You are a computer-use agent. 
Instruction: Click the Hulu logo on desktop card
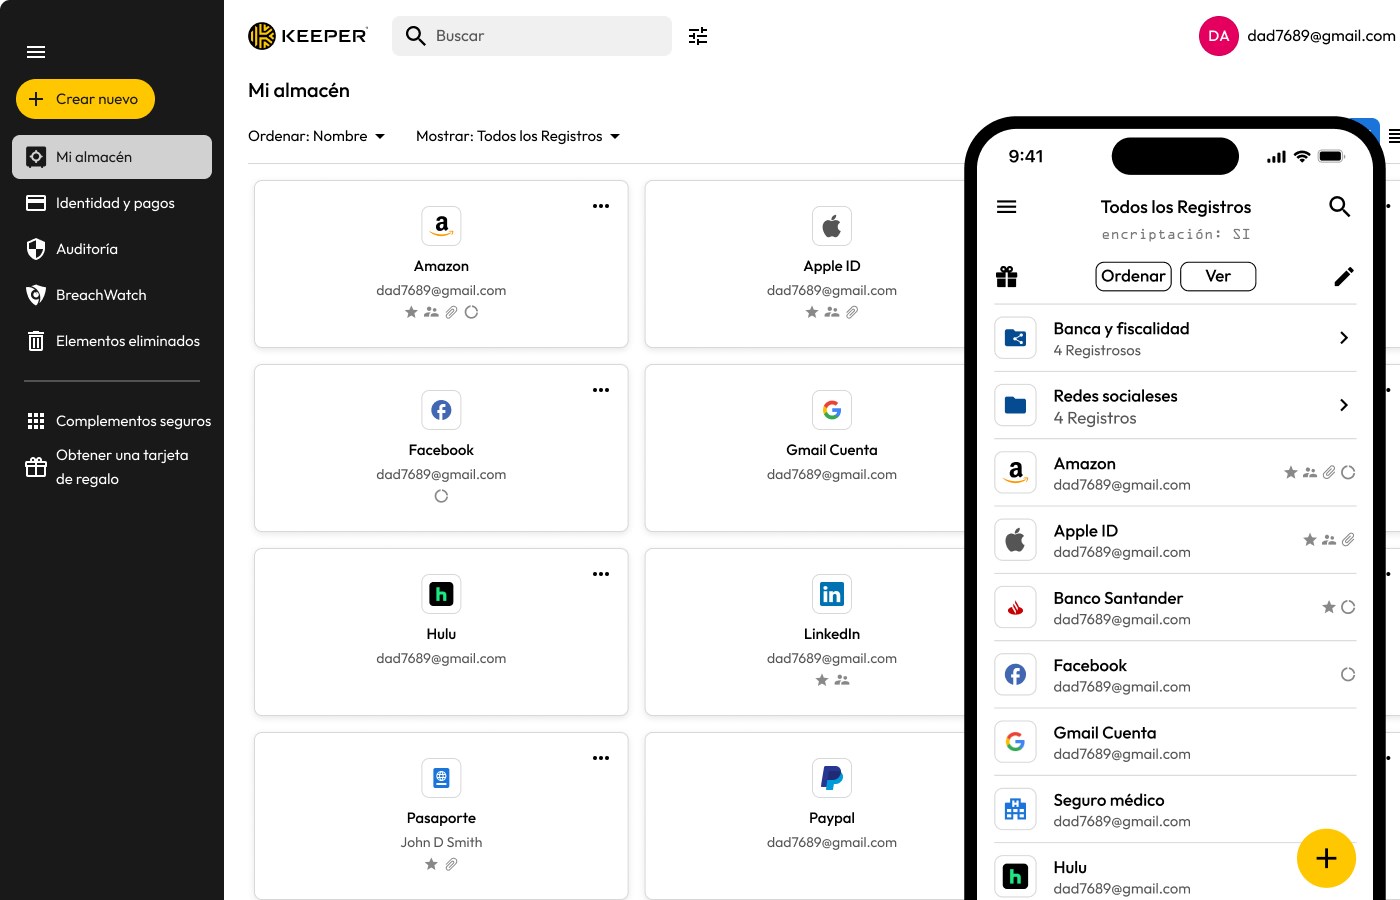(441, 594)
